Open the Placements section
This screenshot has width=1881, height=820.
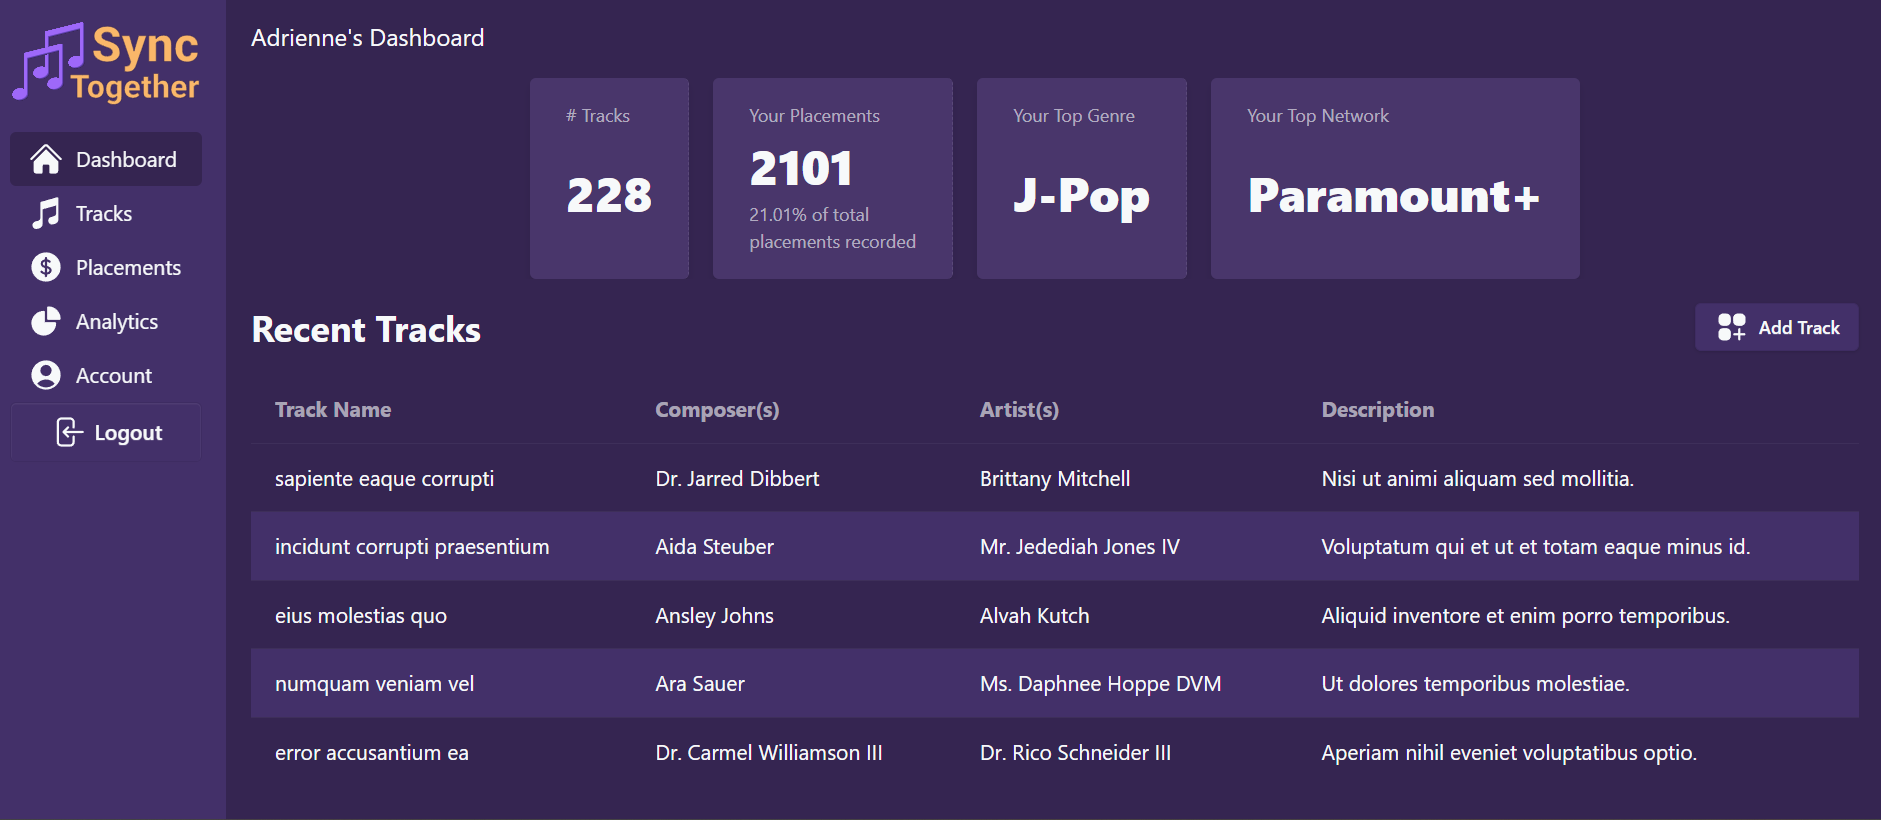tap(106, 267)
